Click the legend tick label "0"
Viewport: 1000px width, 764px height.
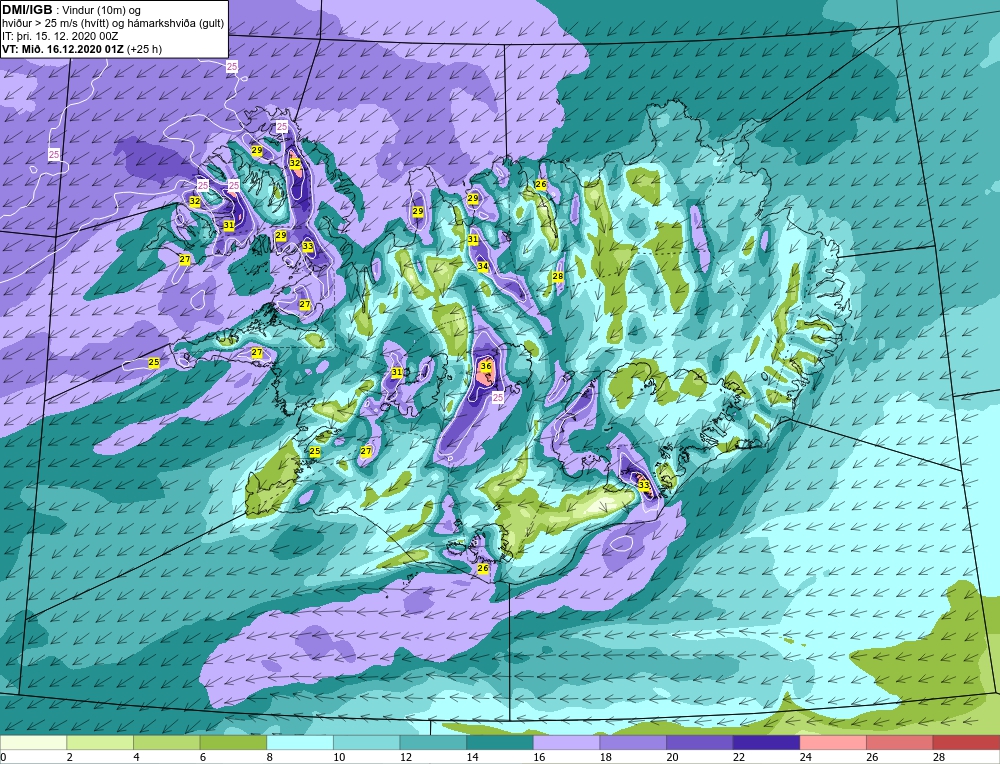[x=3, y=757]
